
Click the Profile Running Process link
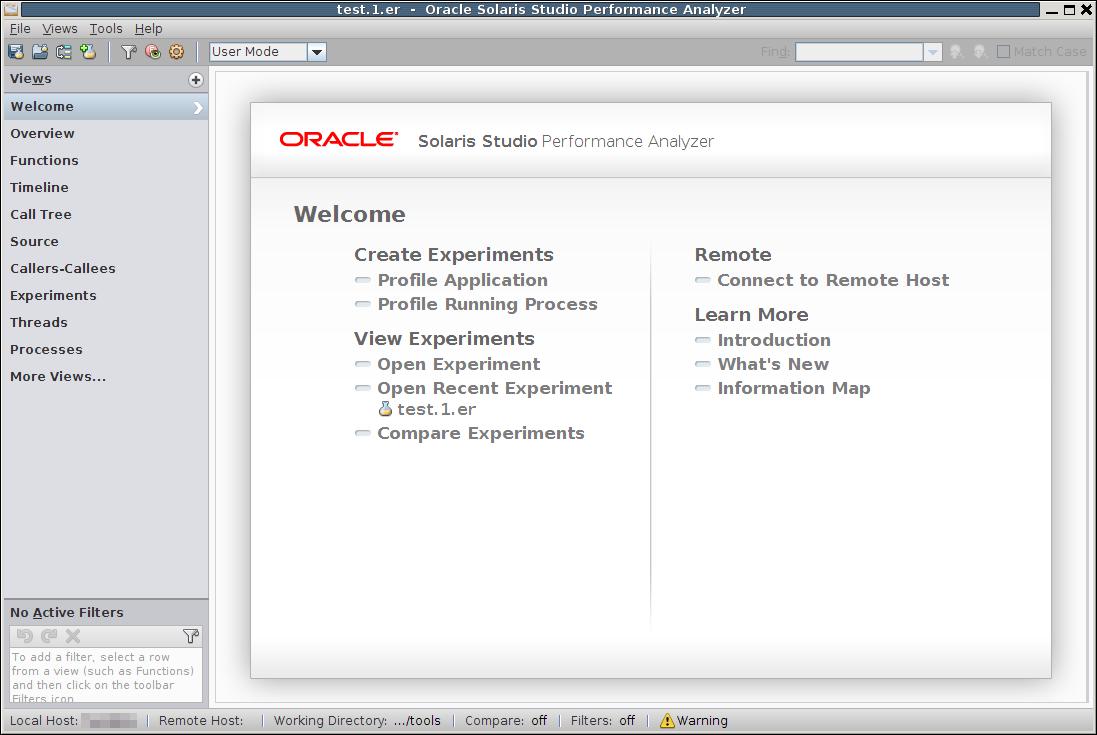(488, 304)
